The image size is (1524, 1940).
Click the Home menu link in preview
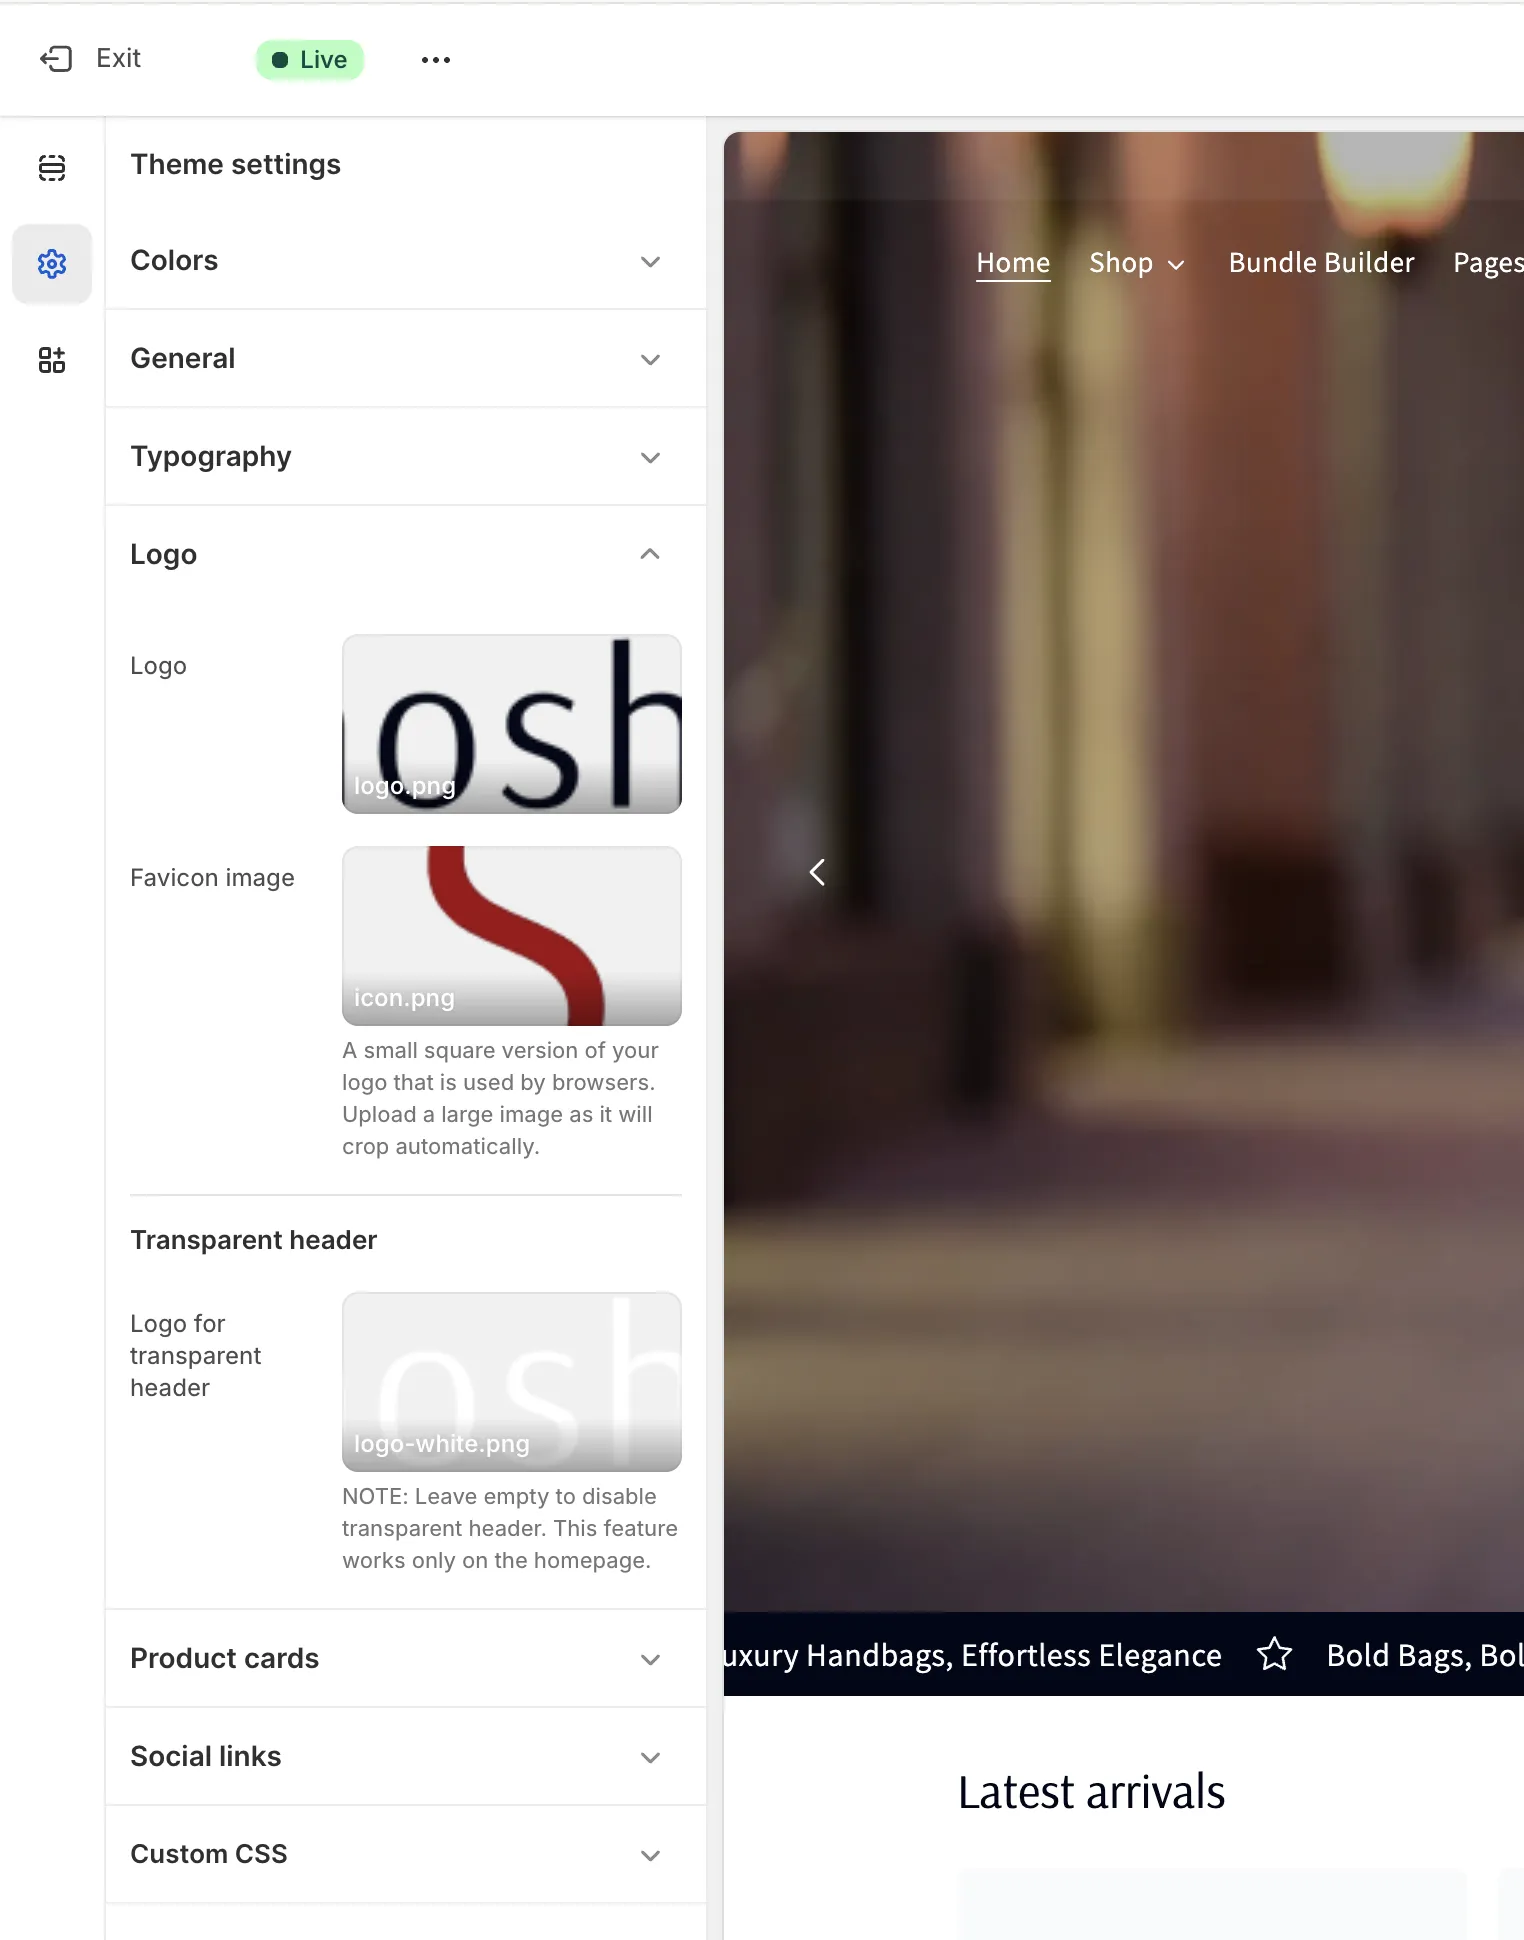[x=1013, y=262]
